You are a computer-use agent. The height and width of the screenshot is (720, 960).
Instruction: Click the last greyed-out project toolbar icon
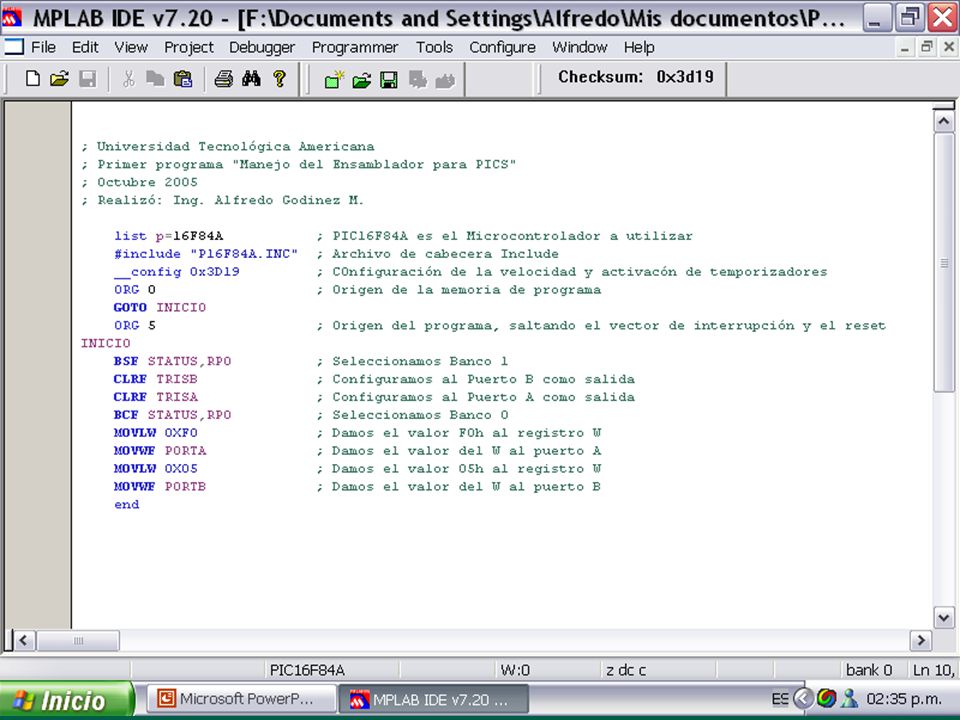(x=445, y=80)
